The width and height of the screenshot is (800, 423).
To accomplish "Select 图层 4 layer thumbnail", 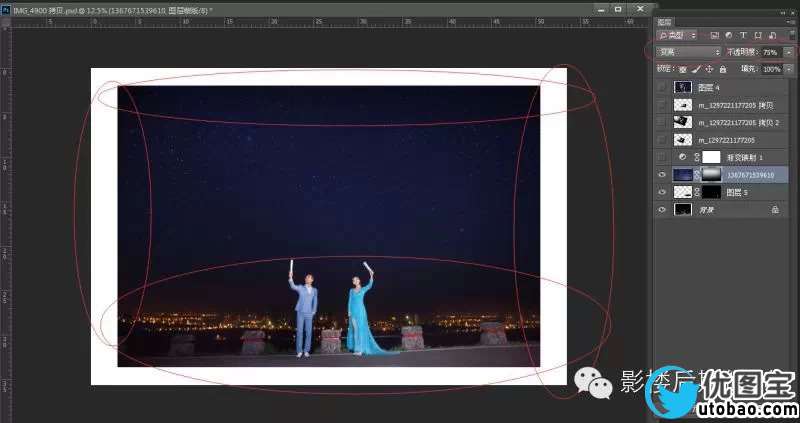I will (683, 88).
